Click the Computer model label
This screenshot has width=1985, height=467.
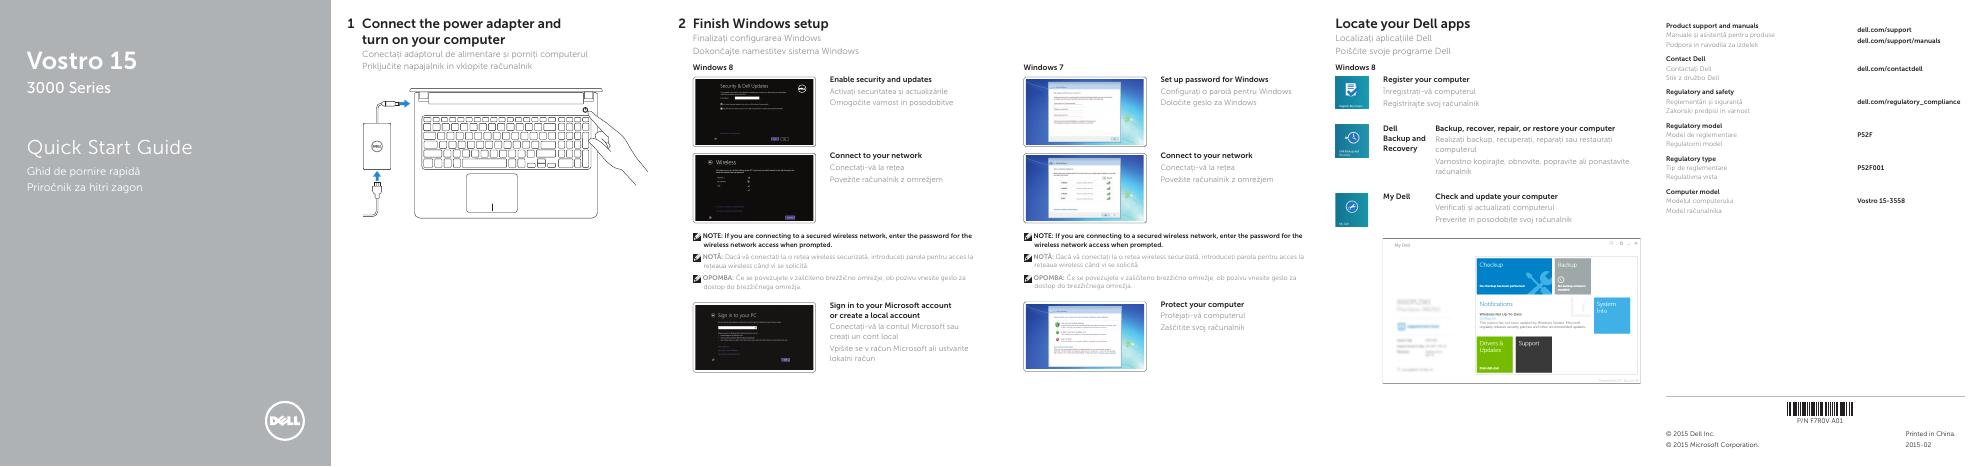(x=1693, y=192)
